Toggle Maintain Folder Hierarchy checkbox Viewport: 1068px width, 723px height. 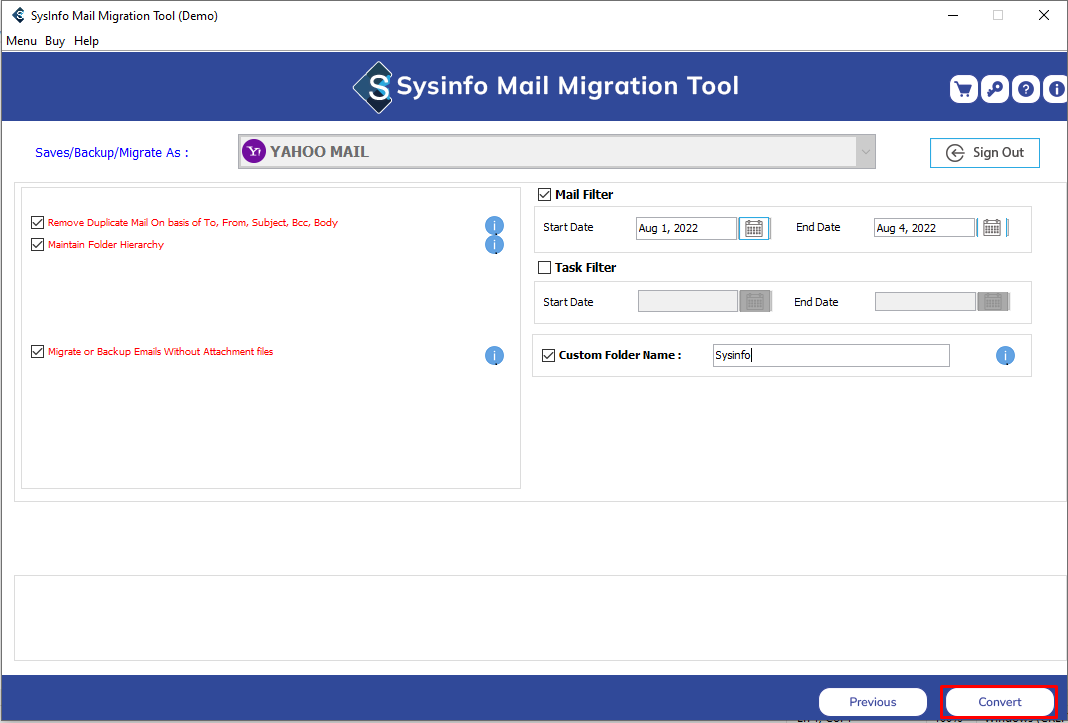pos(38,245)
